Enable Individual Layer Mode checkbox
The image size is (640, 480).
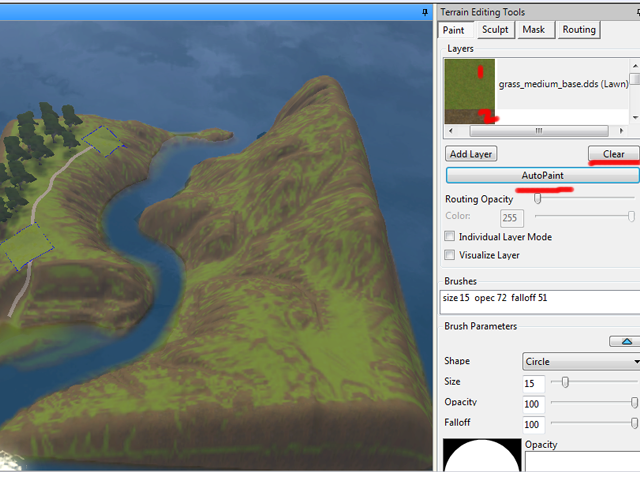(x=449, y=236)
